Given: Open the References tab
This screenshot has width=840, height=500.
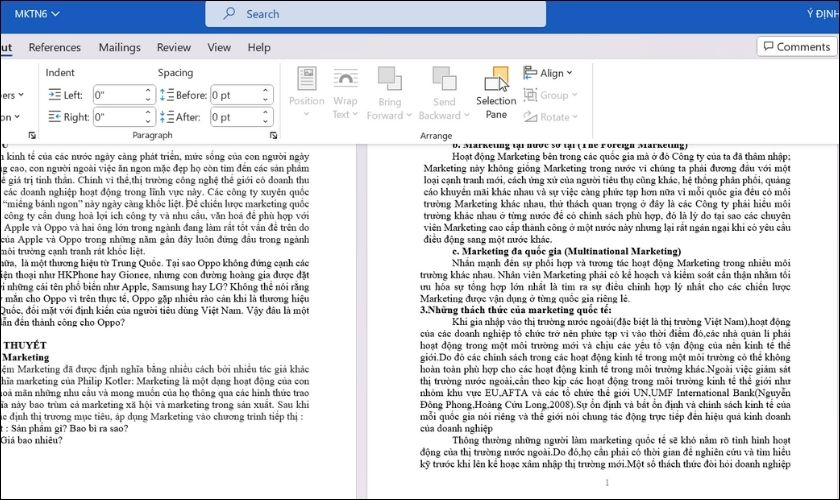Looking at the screenshot, I should (x=55, y=47).
